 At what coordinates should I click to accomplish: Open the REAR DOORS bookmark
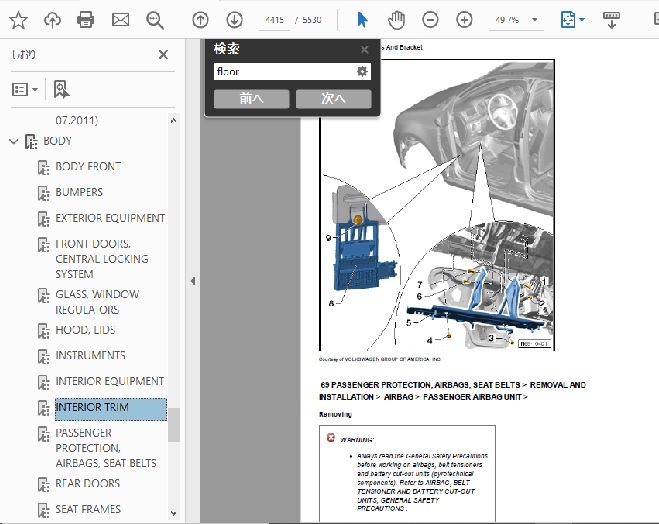click(x=88, y=483)
